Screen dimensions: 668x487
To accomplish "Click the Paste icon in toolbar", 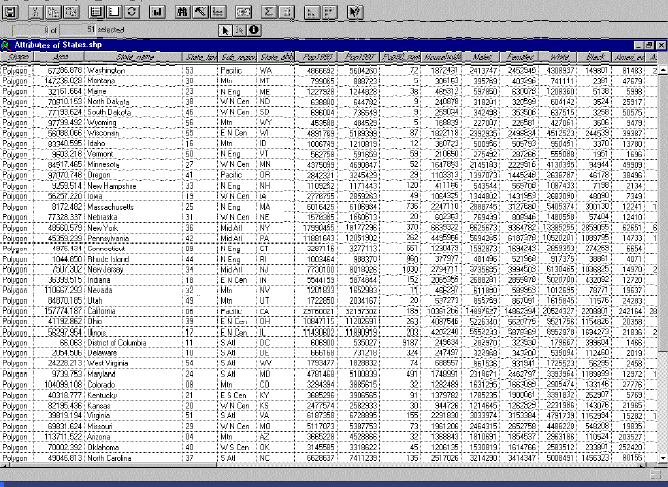I will pos(70,11).
